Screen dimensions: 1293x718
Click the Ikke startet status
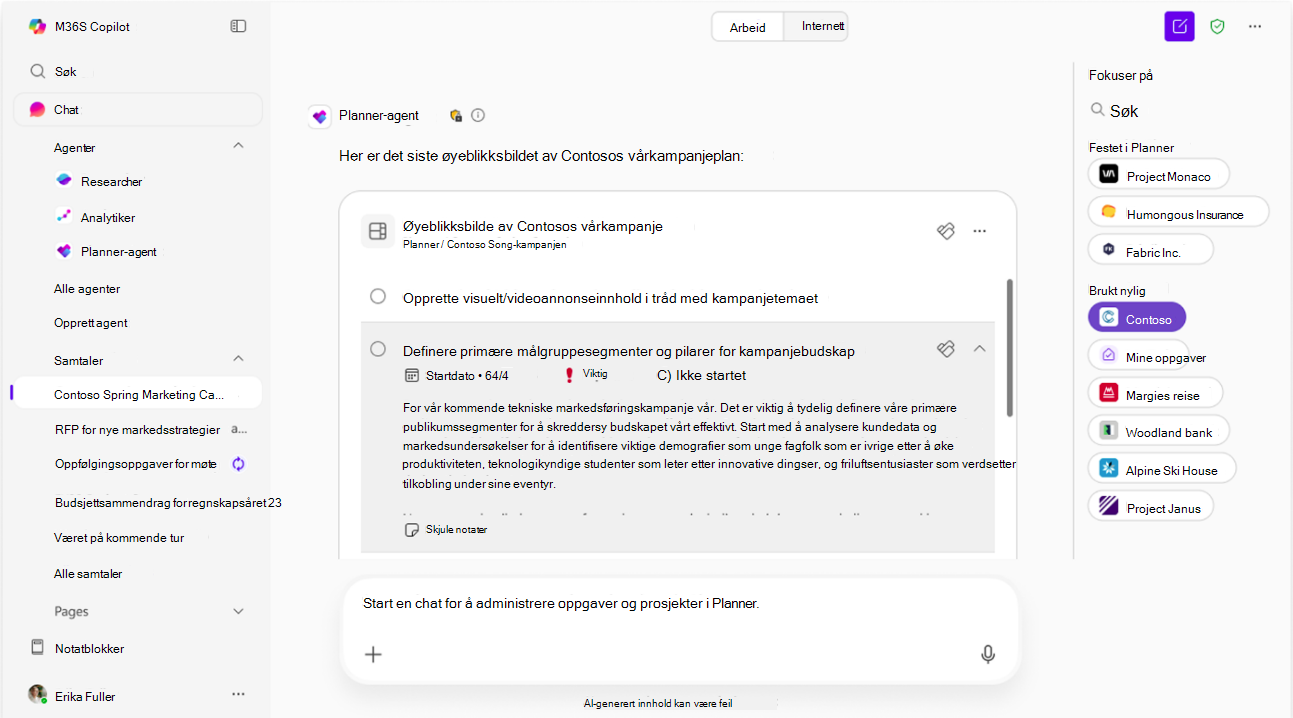tap(701, 376)
